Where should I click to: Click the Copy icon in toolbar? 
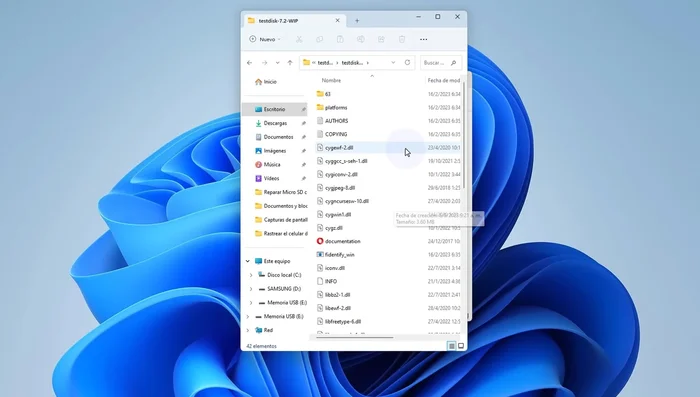click(320, 39)
